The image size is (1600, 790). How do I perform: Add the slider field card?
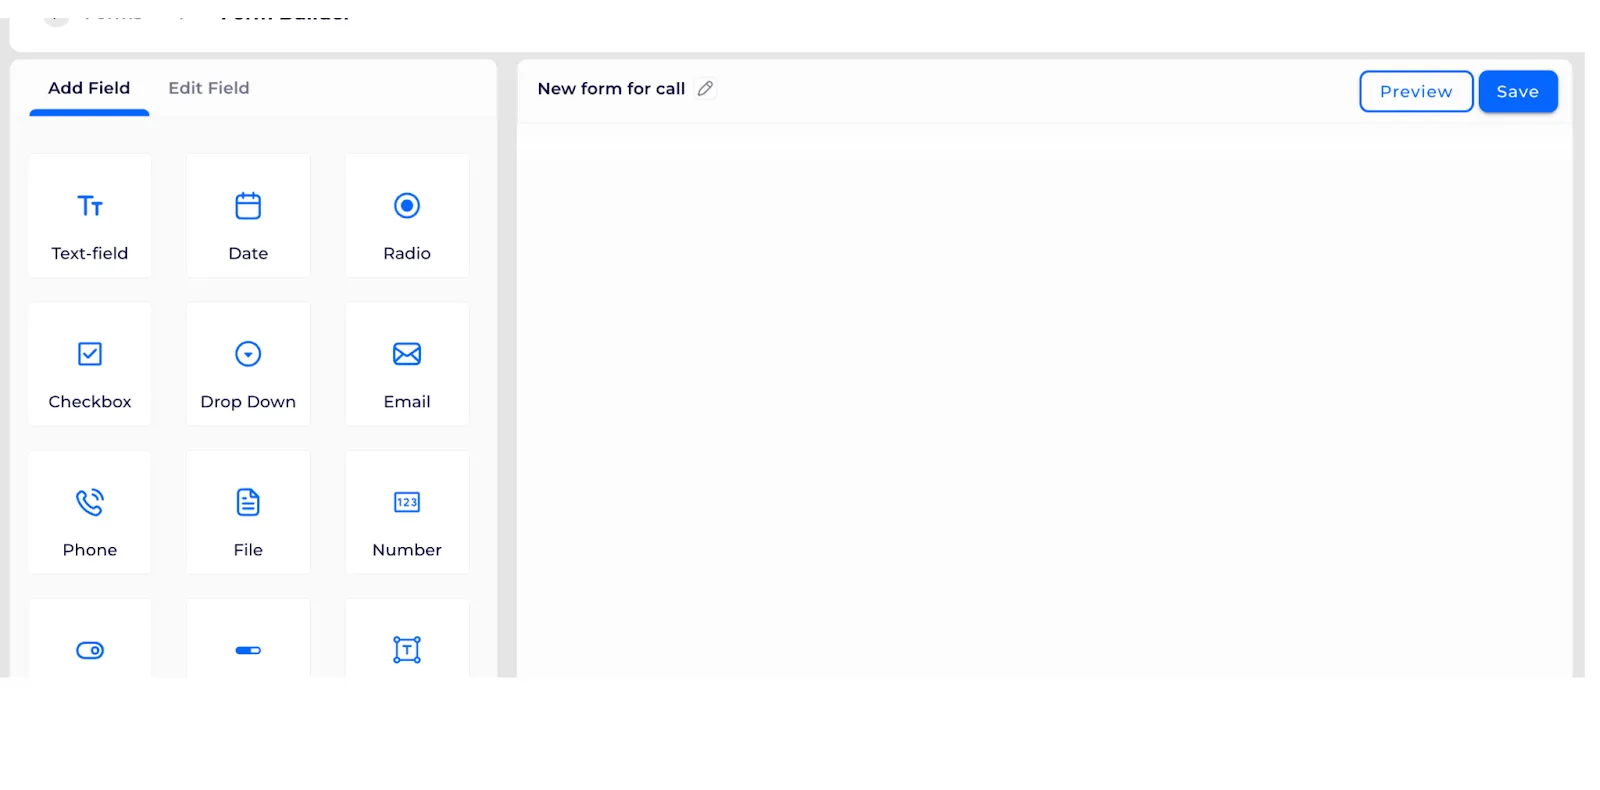(x=248, y=639)
